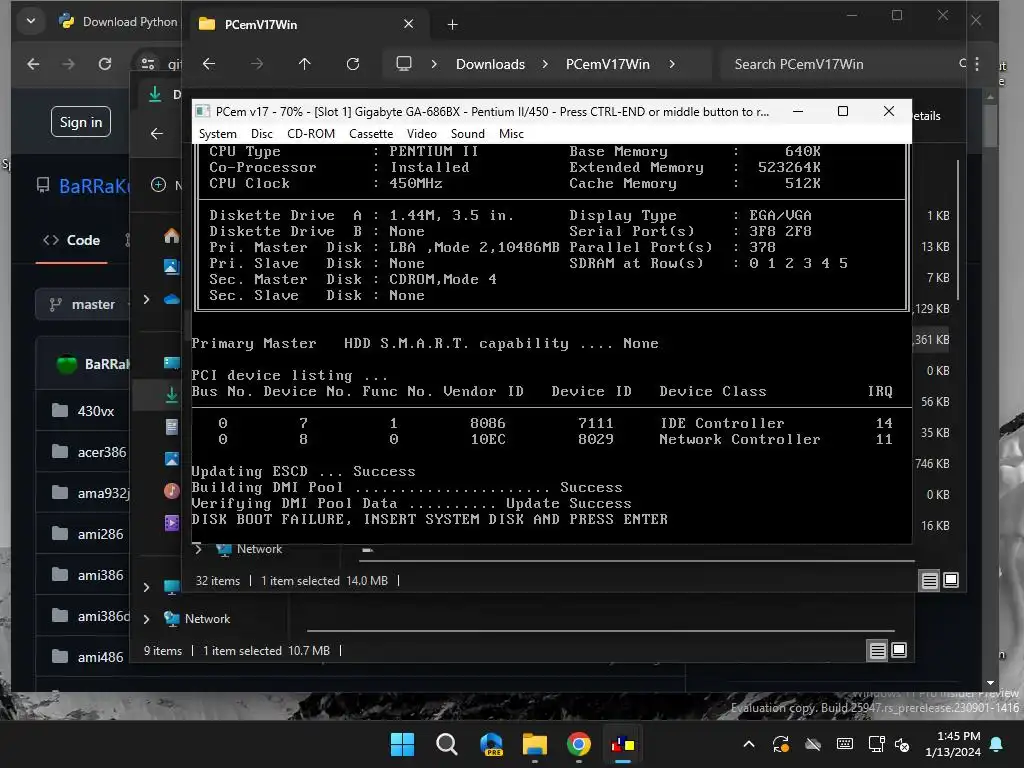The height and width of the screenshot is (768, 1024).
Task: Expand the chevron after PCemV17Win breadcrumb
Action: pyautogui.click(x=672, y=64)
